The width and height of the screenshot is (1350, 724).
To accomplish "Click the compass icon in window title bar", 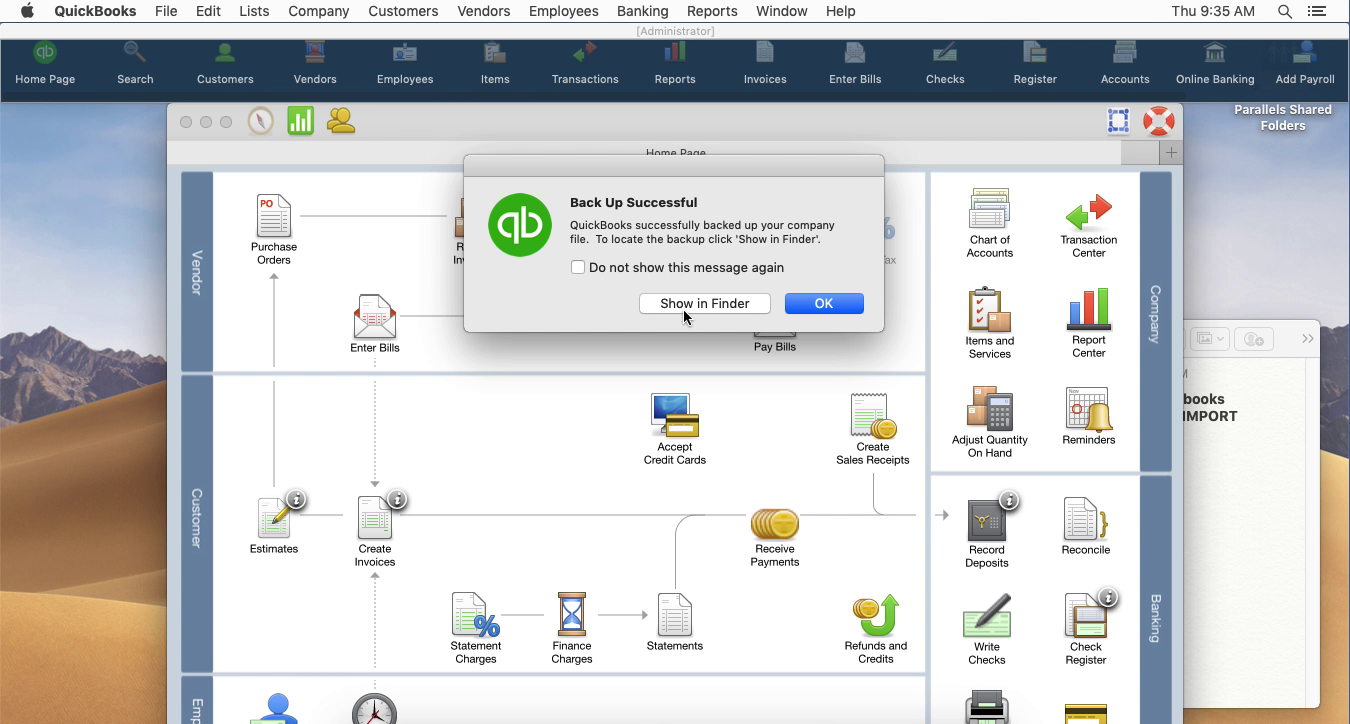I will [x=260, y=121].
